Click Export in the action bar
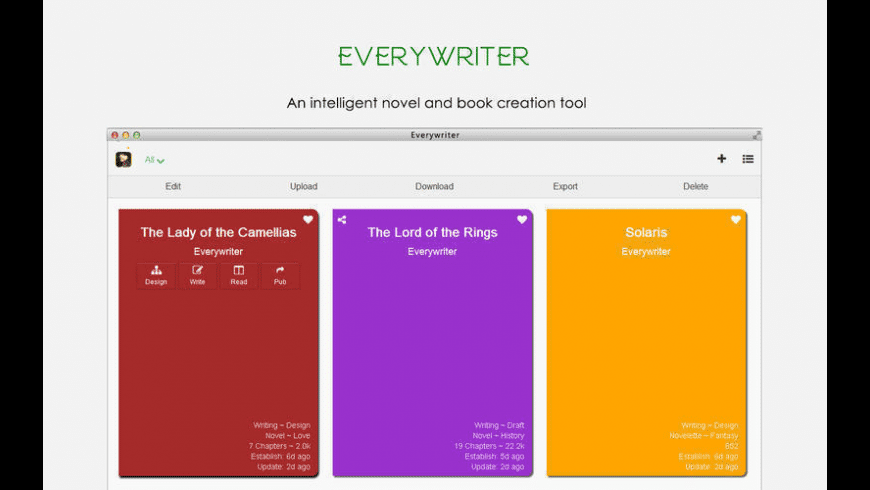The image size is (870, 490). (565, 187)
